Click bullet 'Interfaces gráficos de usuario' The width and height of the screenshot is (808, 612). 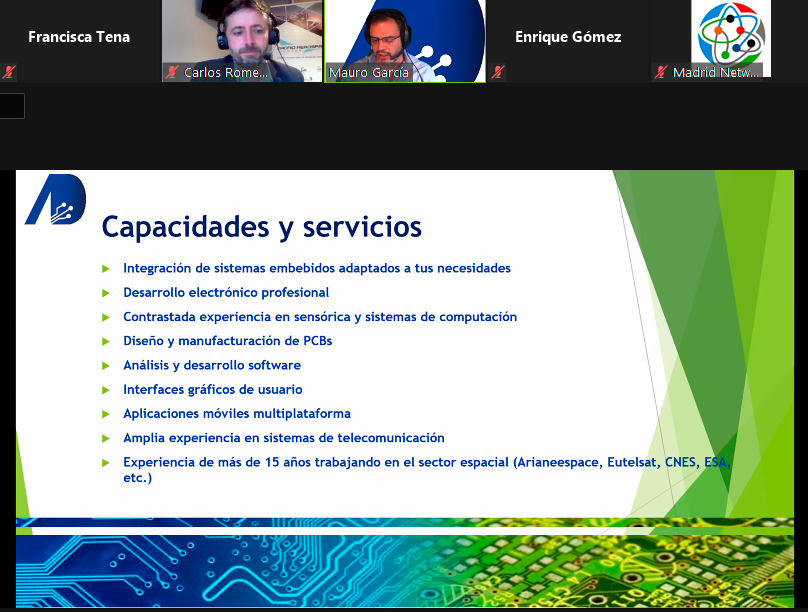click(212, 389)
